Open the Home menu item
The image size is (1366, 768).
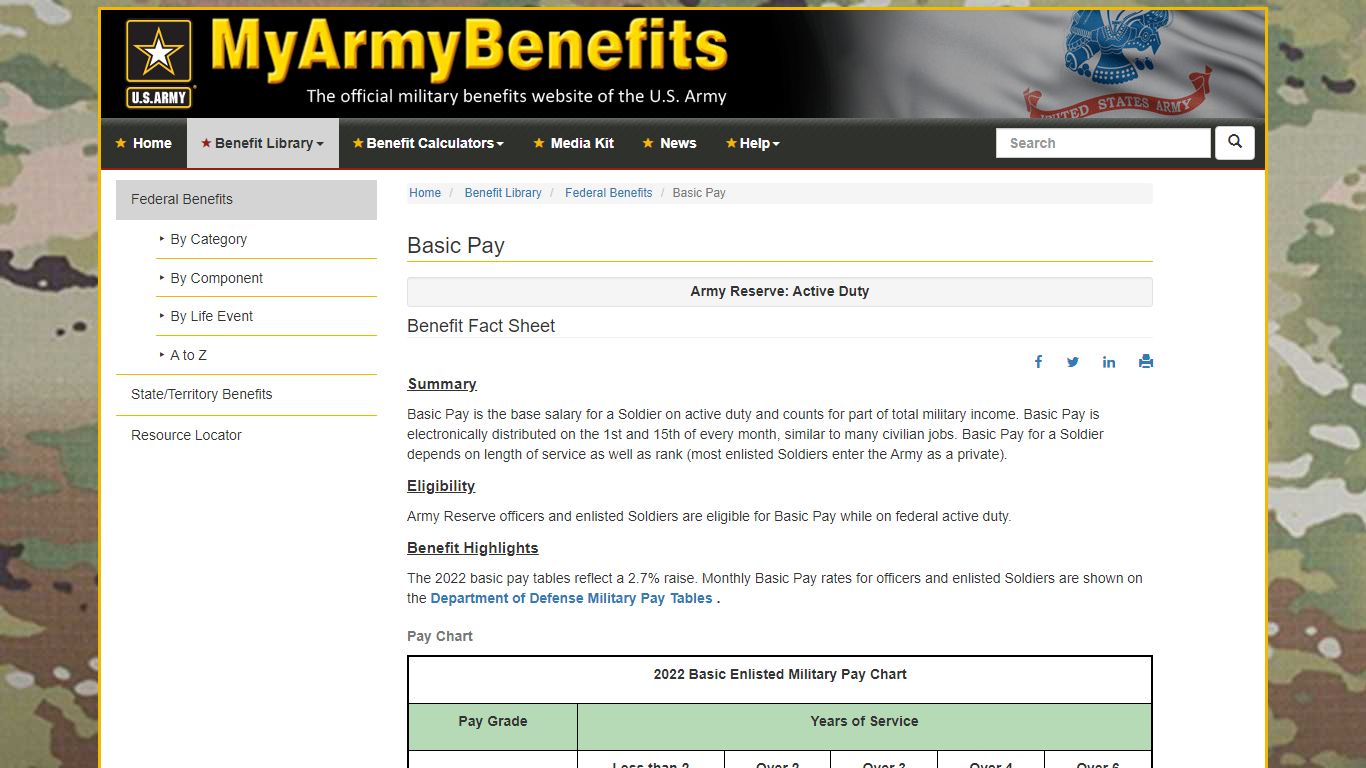pyautogui.click(x=143, y=143)
